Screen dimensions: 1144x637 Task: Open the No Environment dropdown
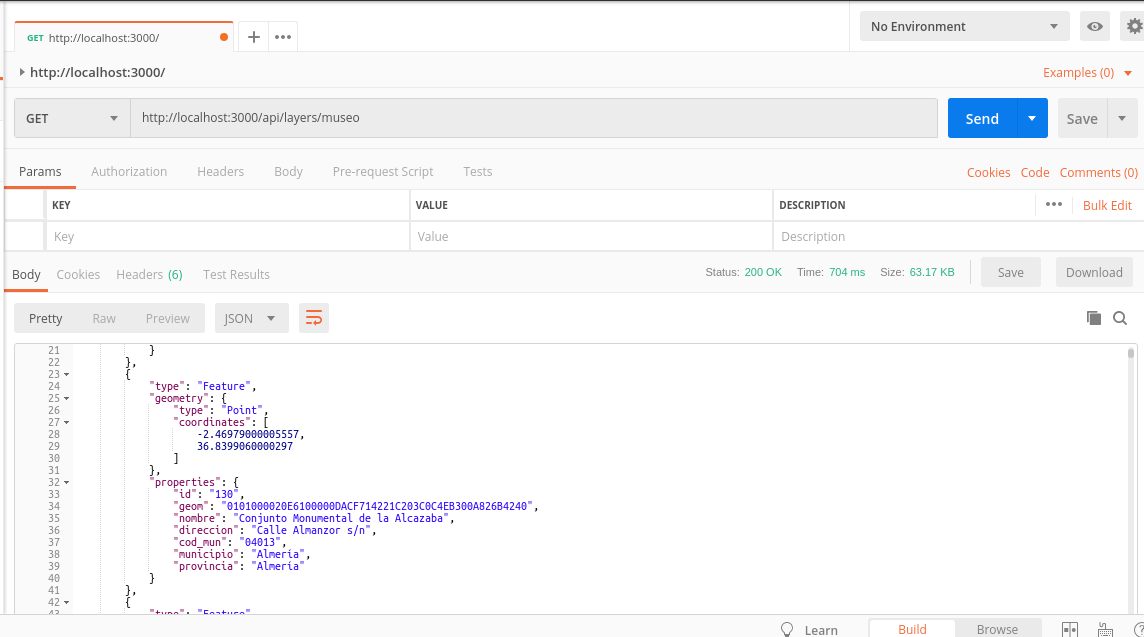(964, 27)
